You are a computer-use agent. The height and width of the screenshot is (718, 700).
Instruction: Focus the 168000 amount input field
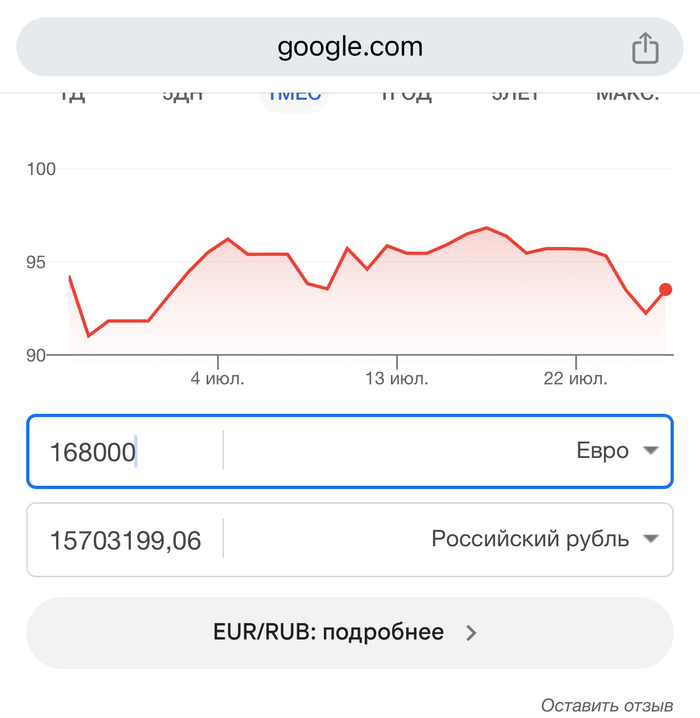[125, 452]
